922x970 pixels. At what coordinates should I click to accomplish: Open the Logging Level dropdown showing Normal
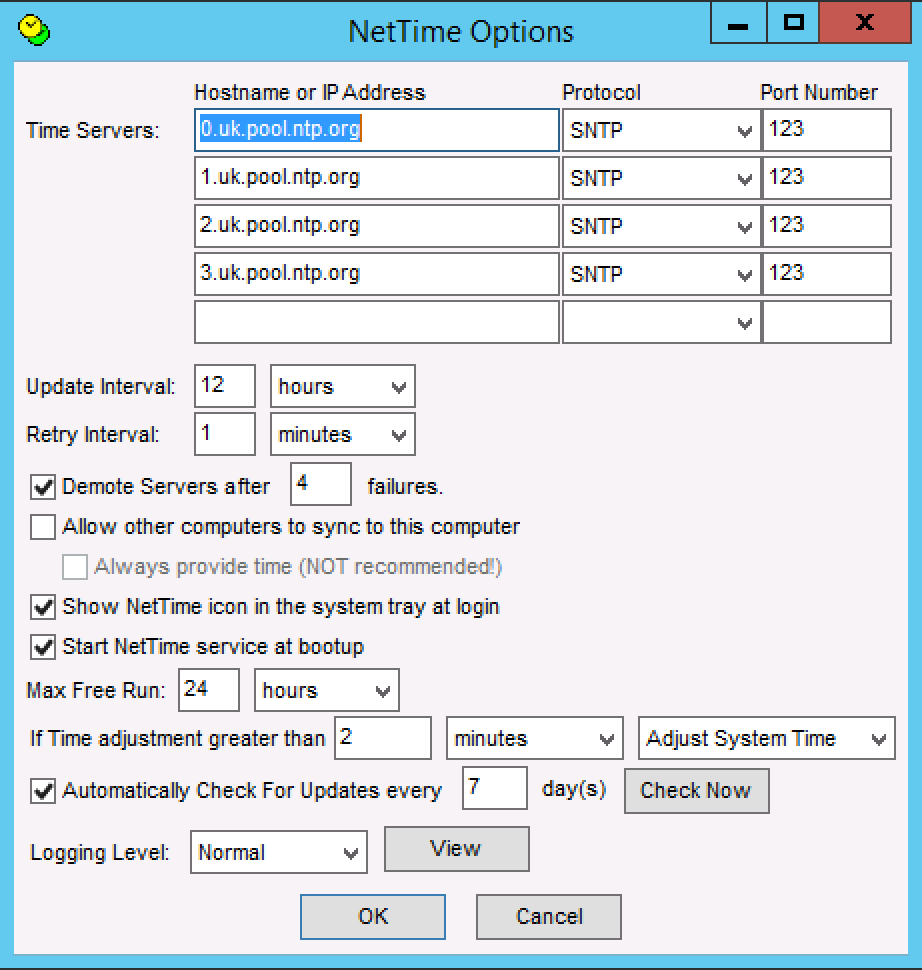352,852
